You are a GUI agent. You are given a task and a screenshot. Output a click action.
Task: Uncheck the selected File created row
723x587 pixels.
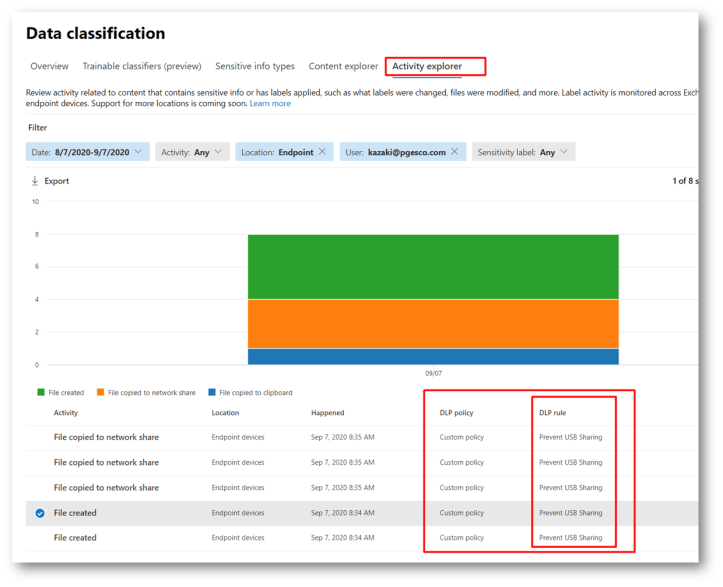point(40,513)
